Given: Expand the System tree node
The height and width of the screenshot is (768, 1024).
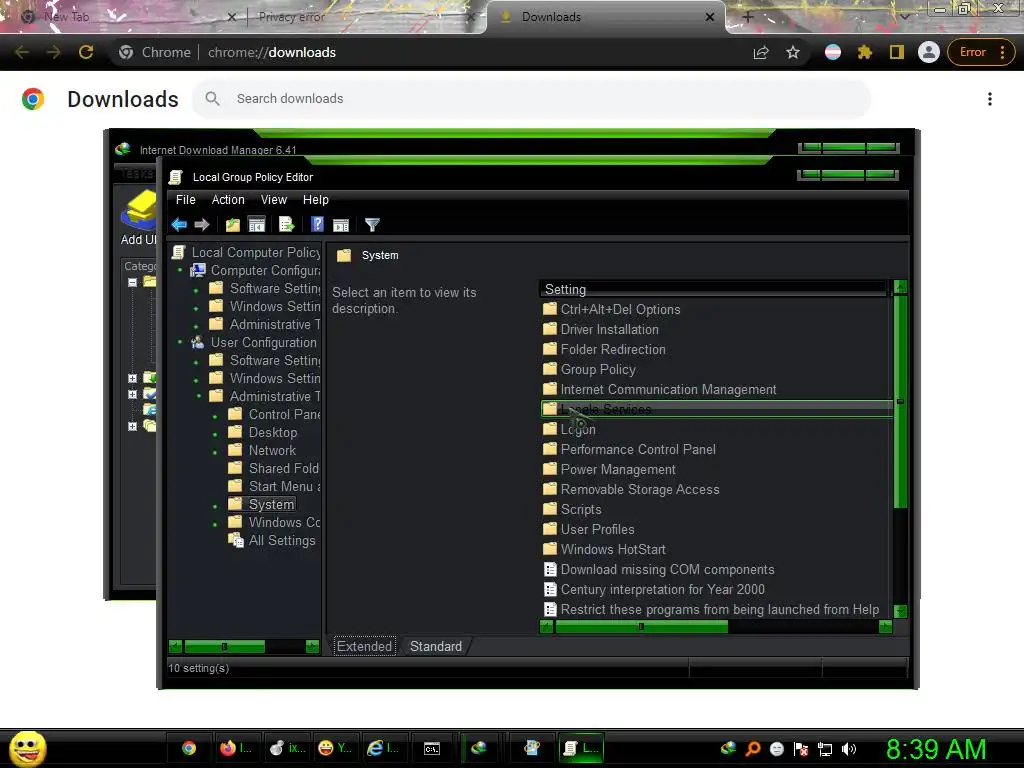Looking at the screenshot, I should coord(215,506).
